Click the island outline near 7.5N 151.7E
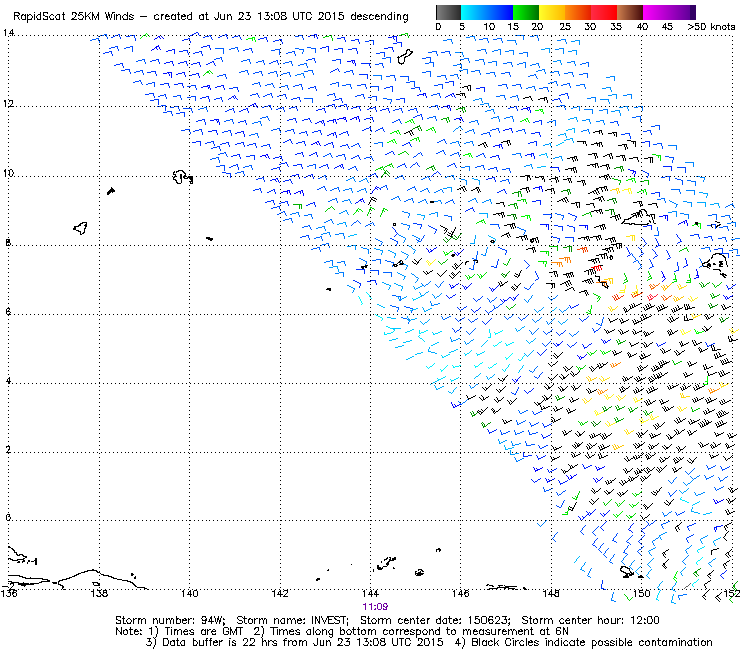The image size is (740, 650). pyautogui.click(x=715, y=263)
